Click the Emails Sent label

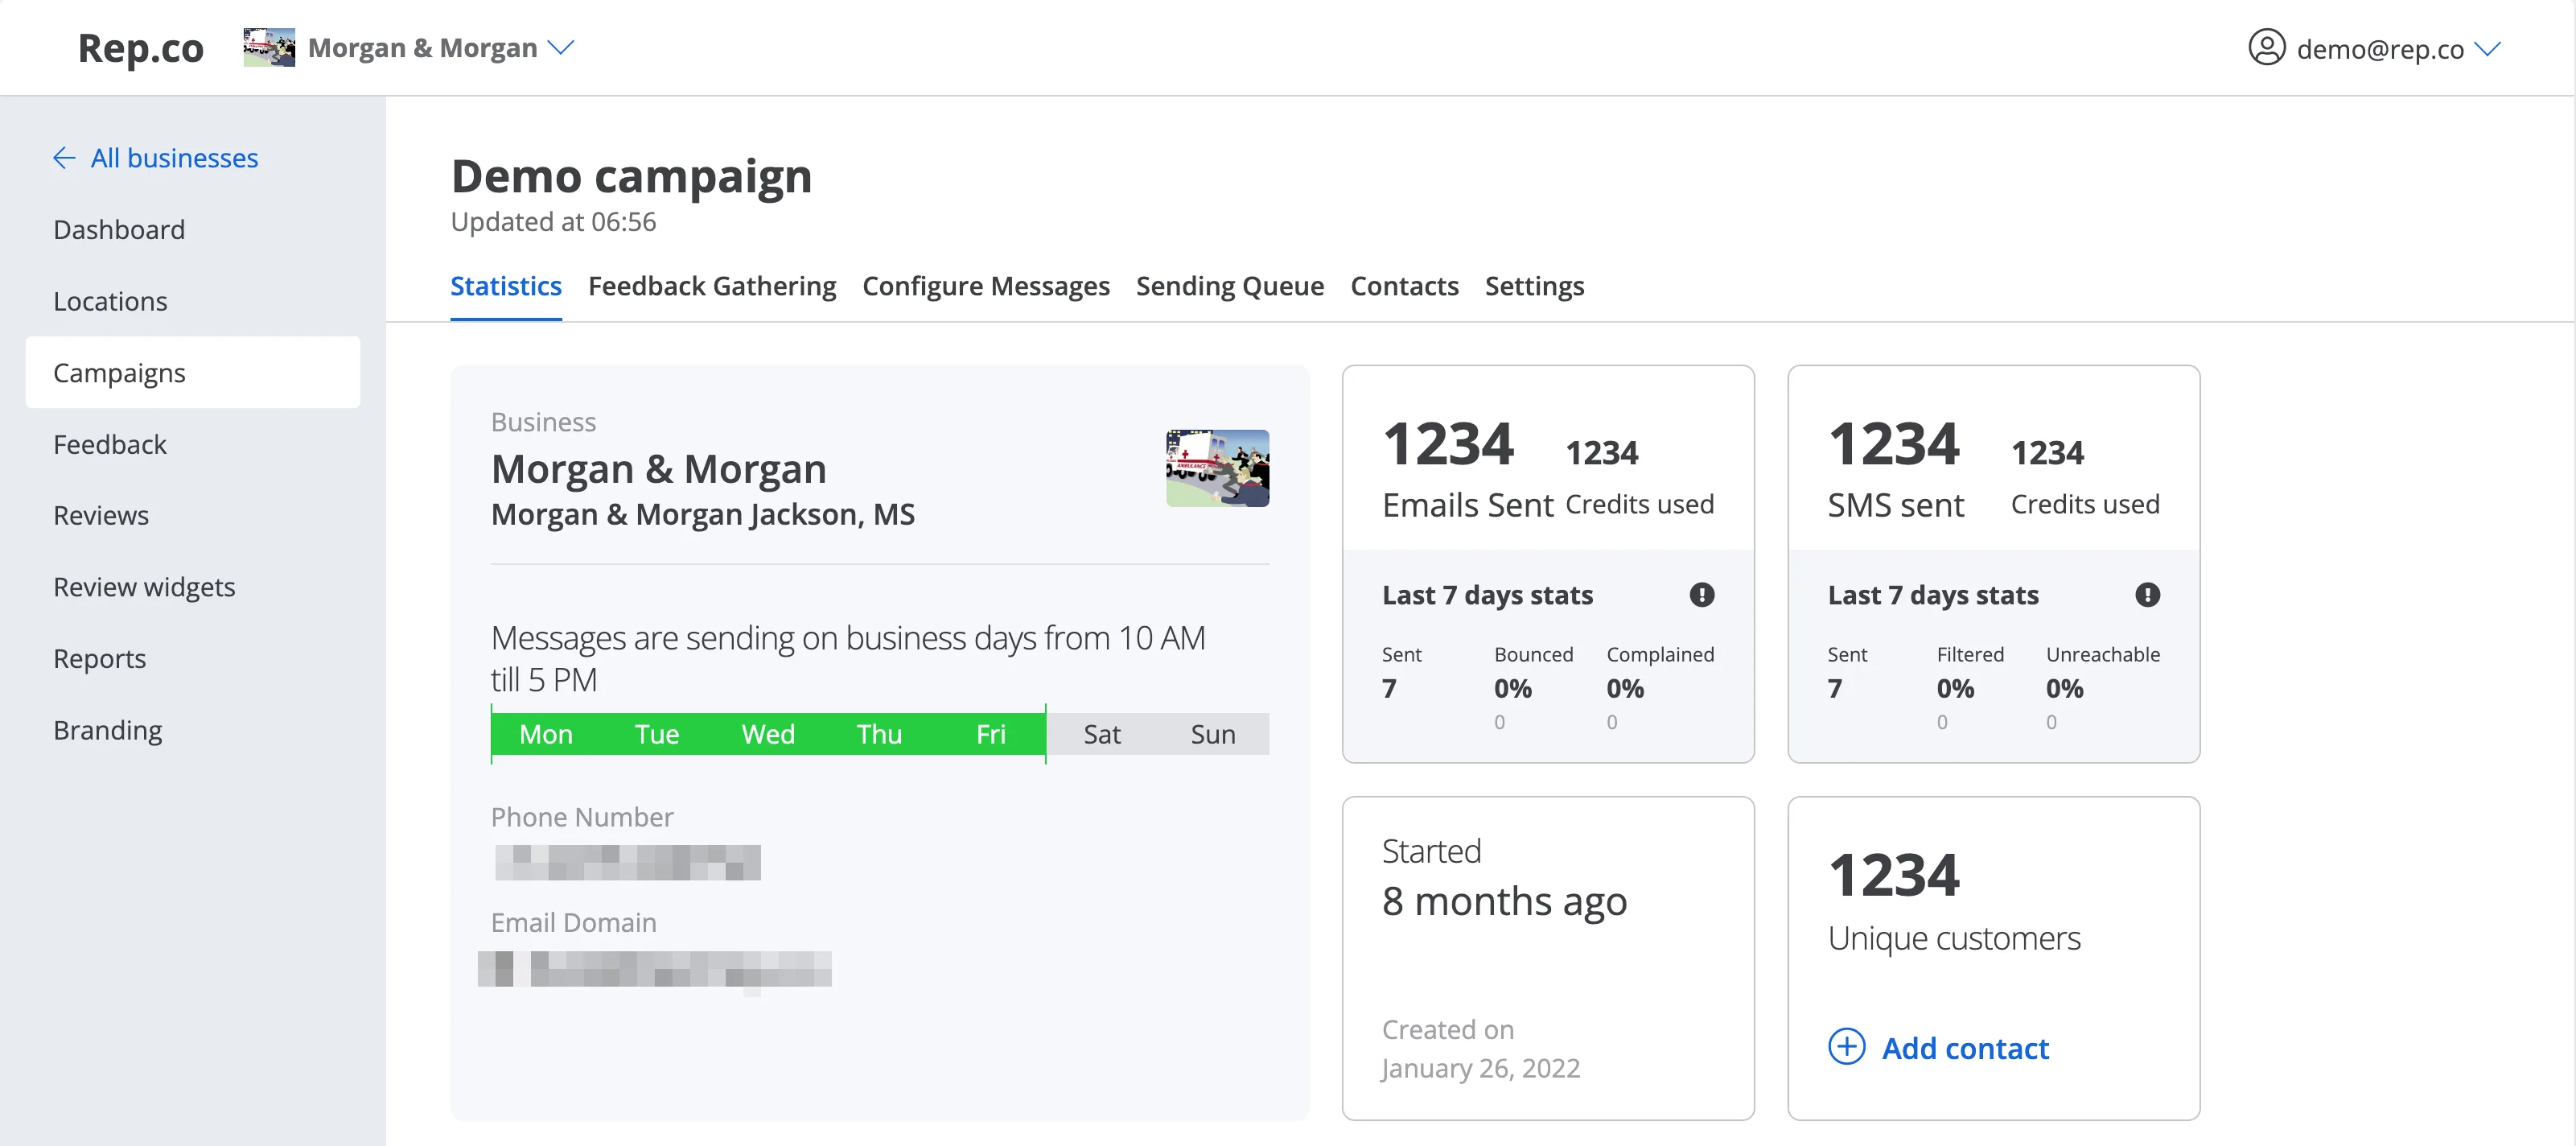pos(1468,505)
